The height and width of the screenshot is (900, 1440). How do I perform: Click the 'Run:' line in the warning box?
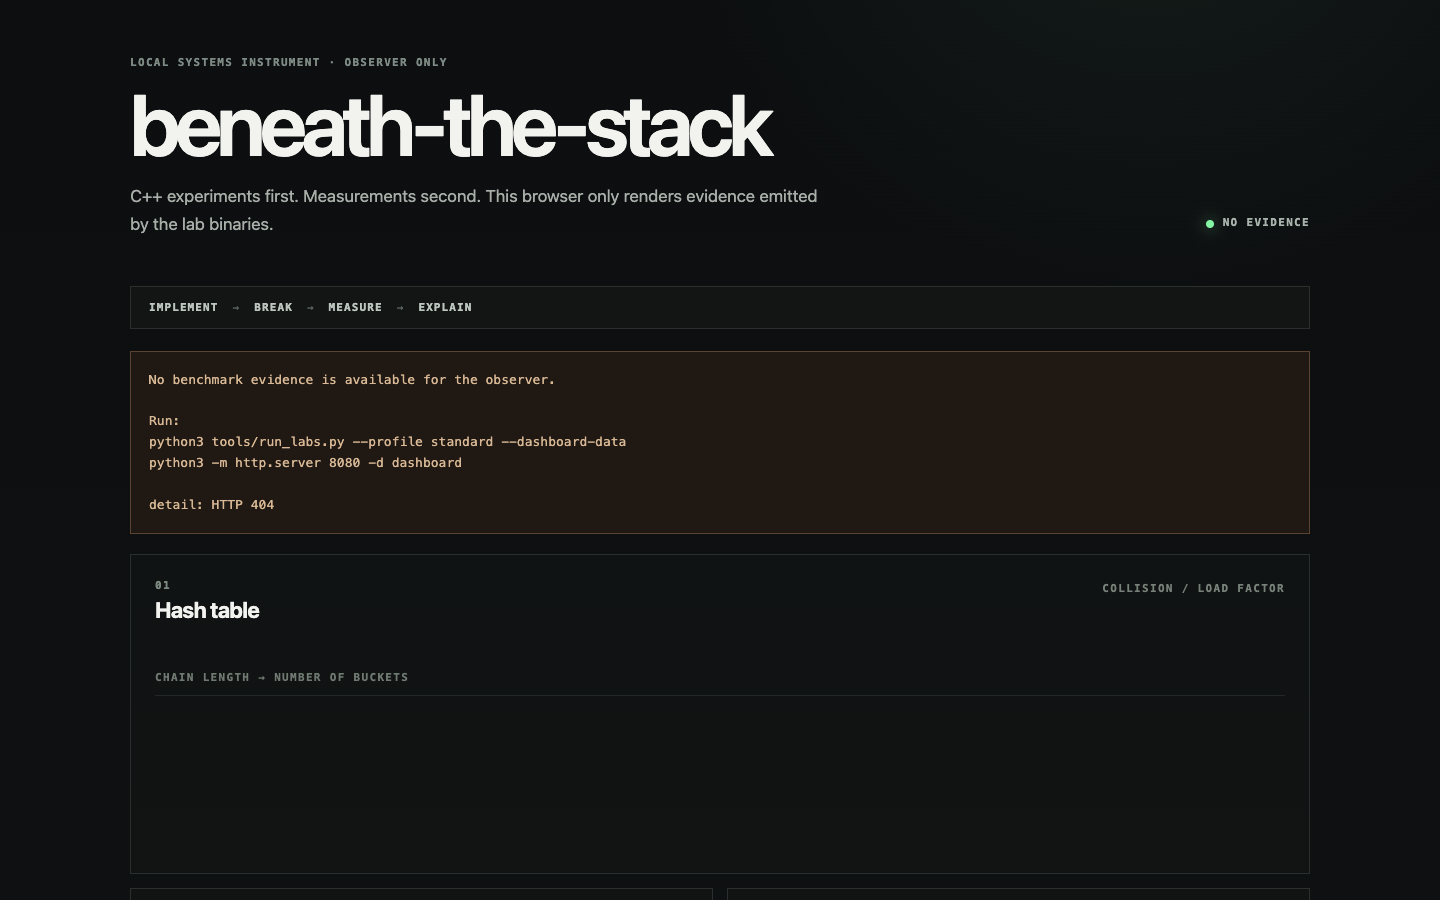[x=164, y=421]
